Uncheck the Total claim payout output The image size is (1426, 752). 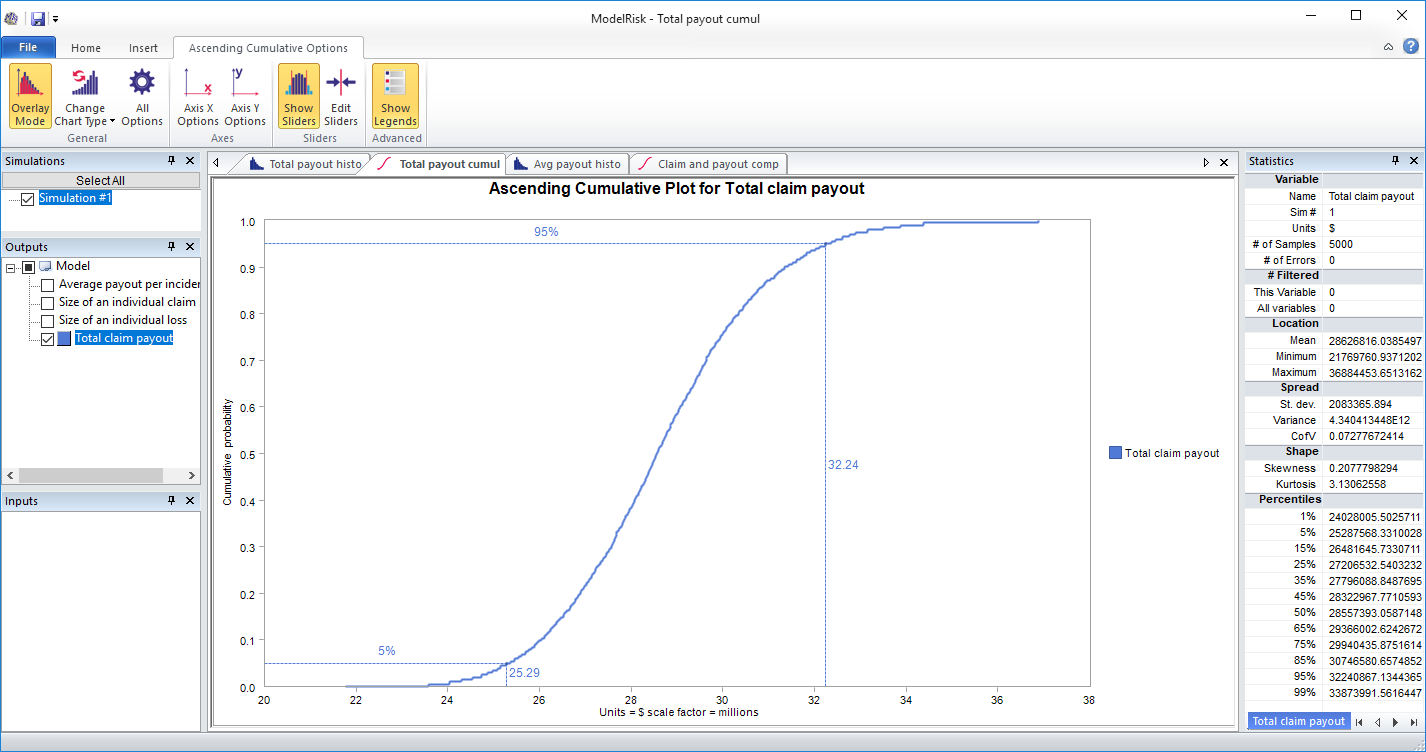(x=47, y=338)
